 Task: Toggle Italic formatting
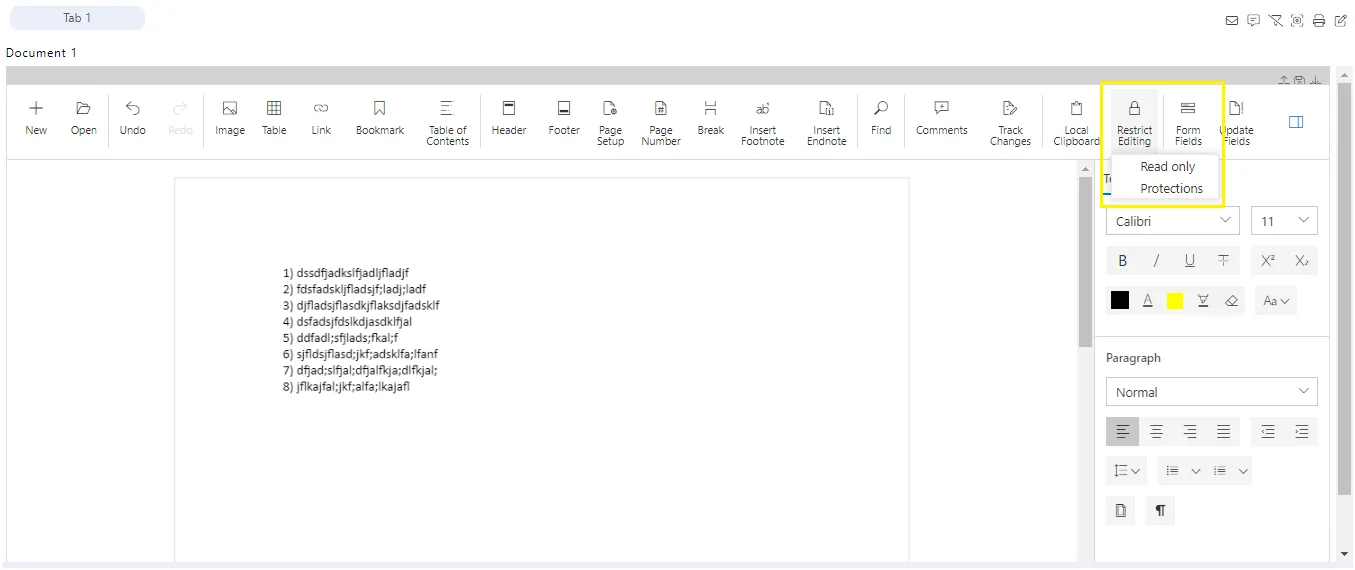click(1156, 260)
